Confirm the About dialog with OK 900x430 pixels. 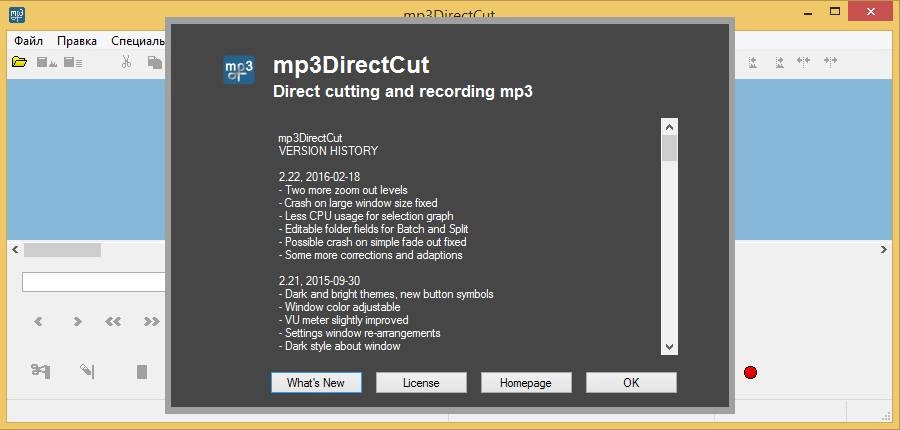click(x=631, y=383)
